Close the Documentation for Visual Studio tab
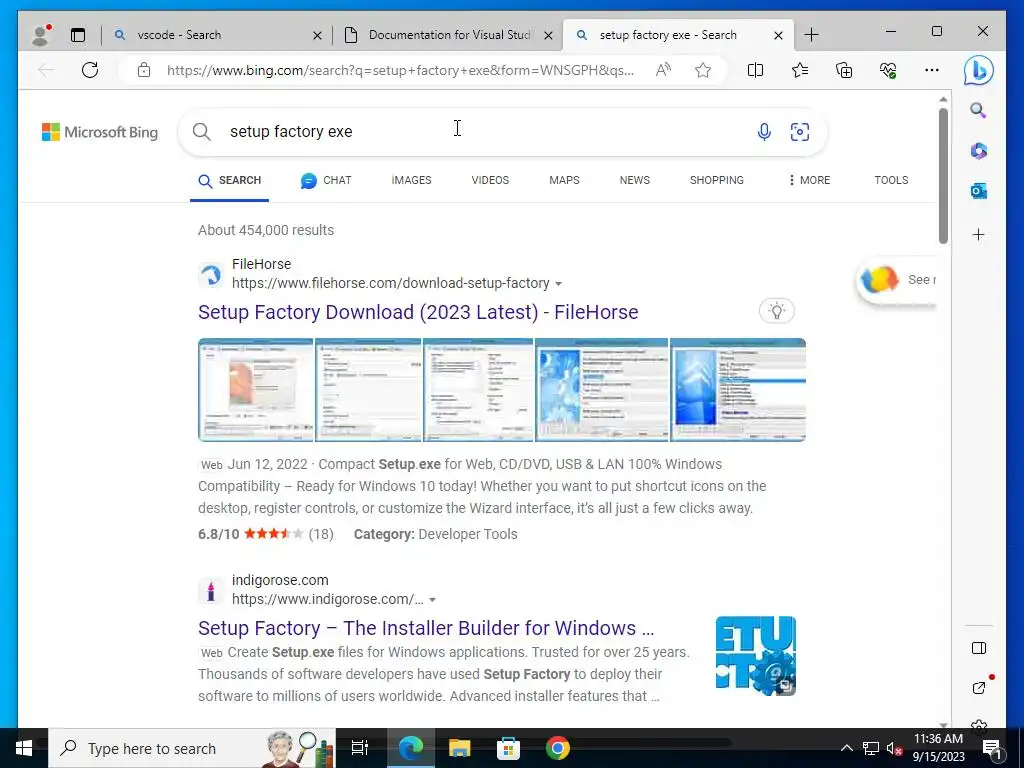The width and height of the screenshot is (1024, 768). pos(549,35)
